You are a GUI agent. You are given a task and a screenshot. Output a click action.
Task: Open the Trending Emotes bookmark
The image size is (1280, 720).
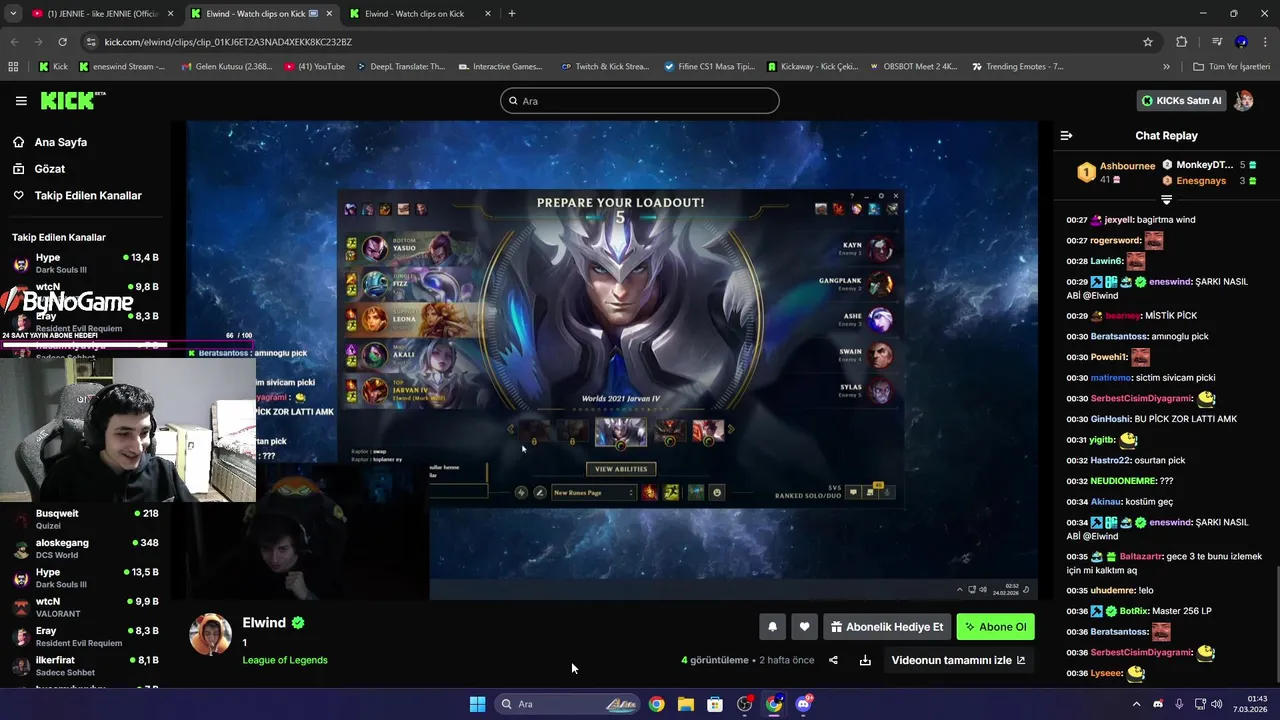point(1016,67)
